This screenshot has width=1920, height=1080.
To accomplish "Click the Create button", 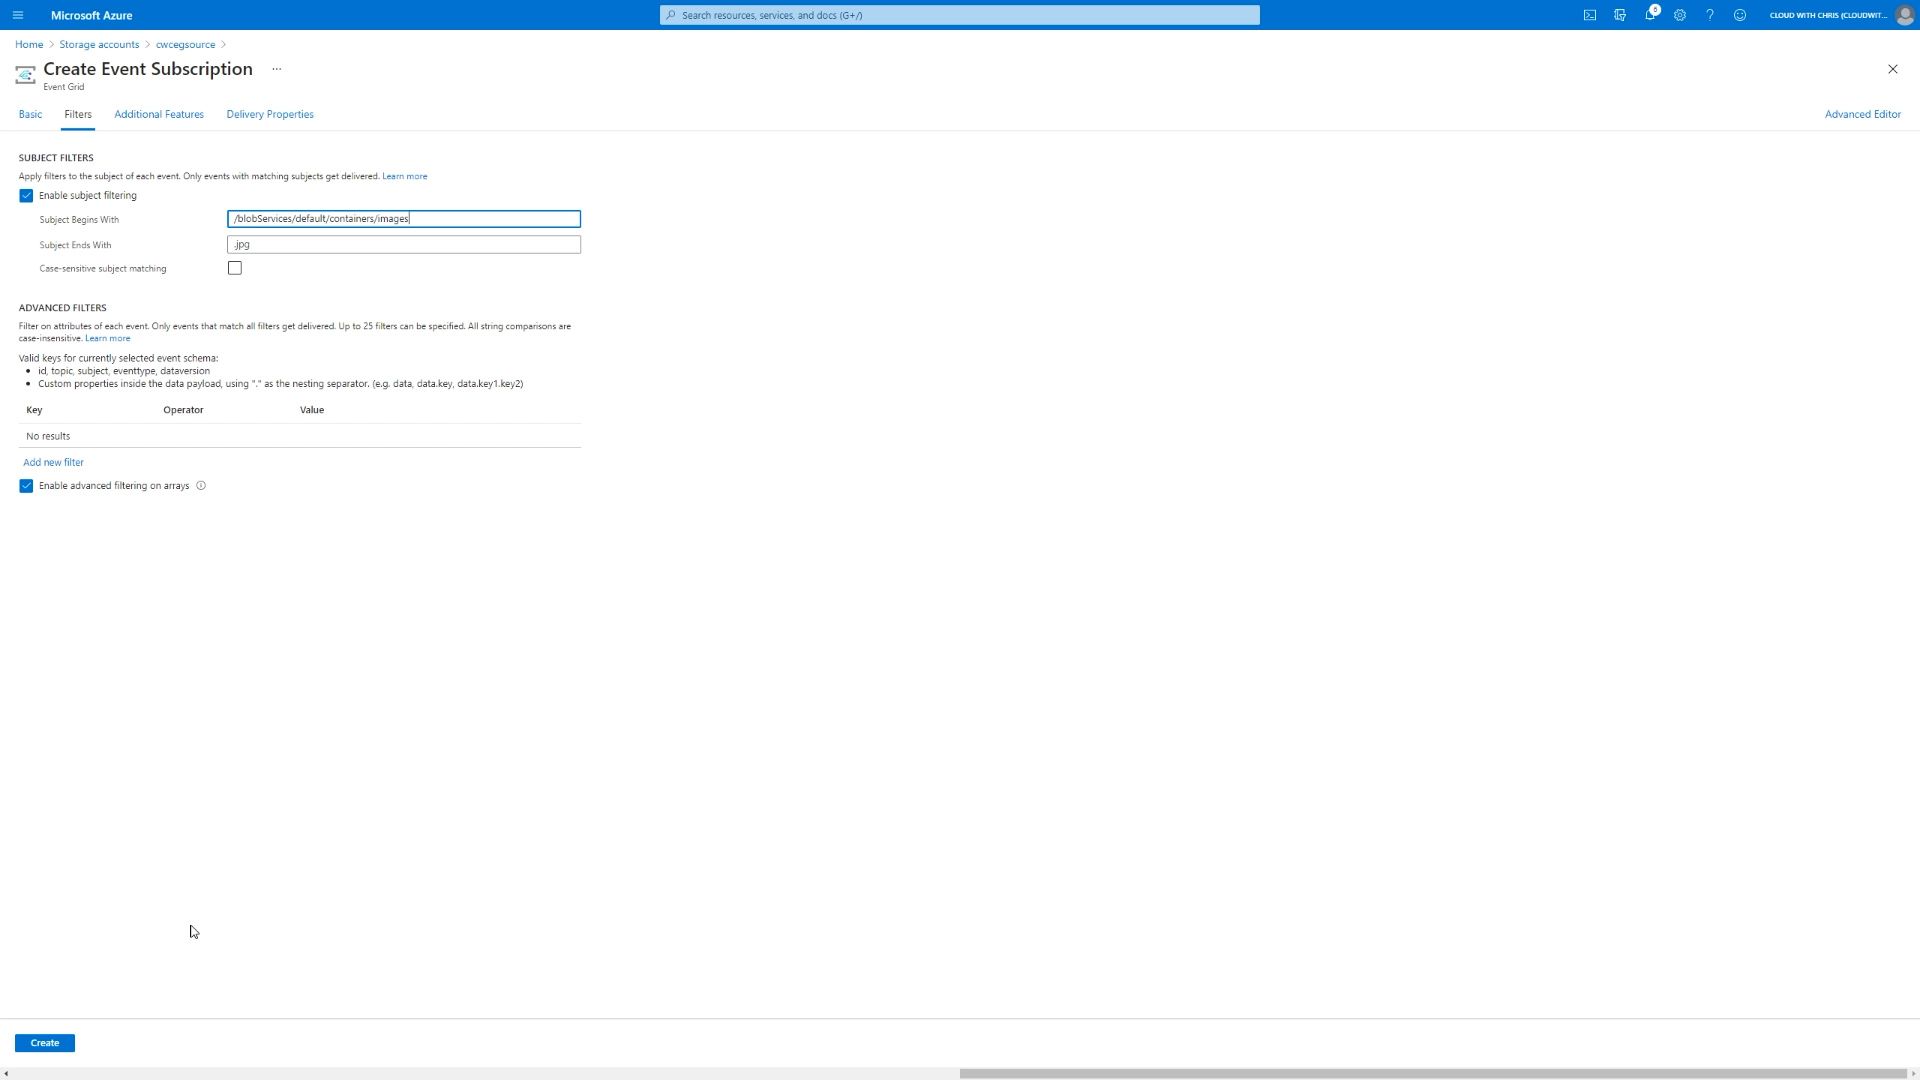I will pyautogui.click(x=45, y=1043).
